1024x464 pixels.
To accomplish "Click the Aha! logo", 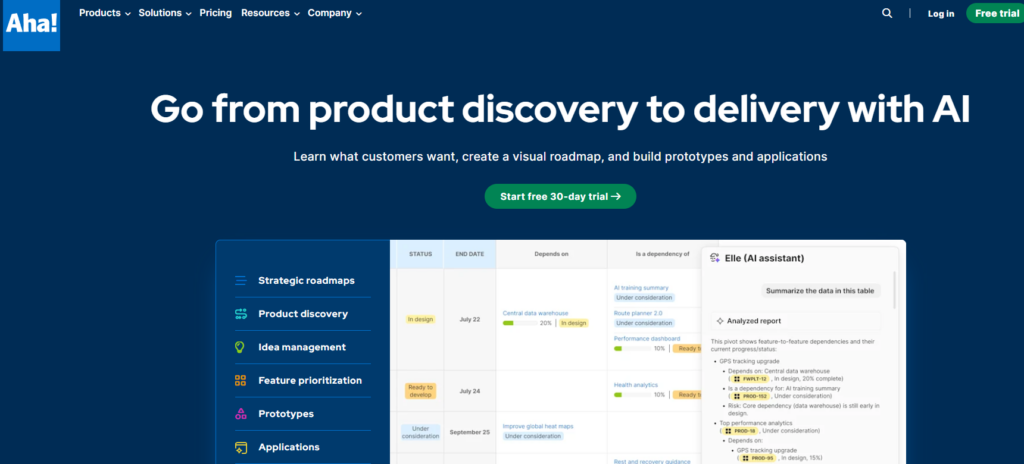I will click(x=31, y=25).
